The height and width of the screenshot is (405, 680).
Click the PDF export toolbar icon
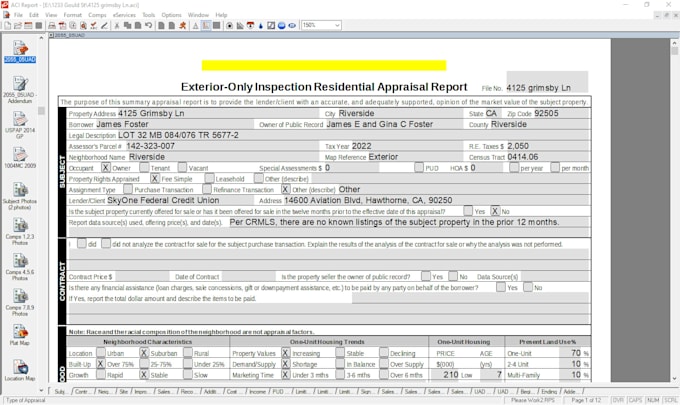point(62,26)
